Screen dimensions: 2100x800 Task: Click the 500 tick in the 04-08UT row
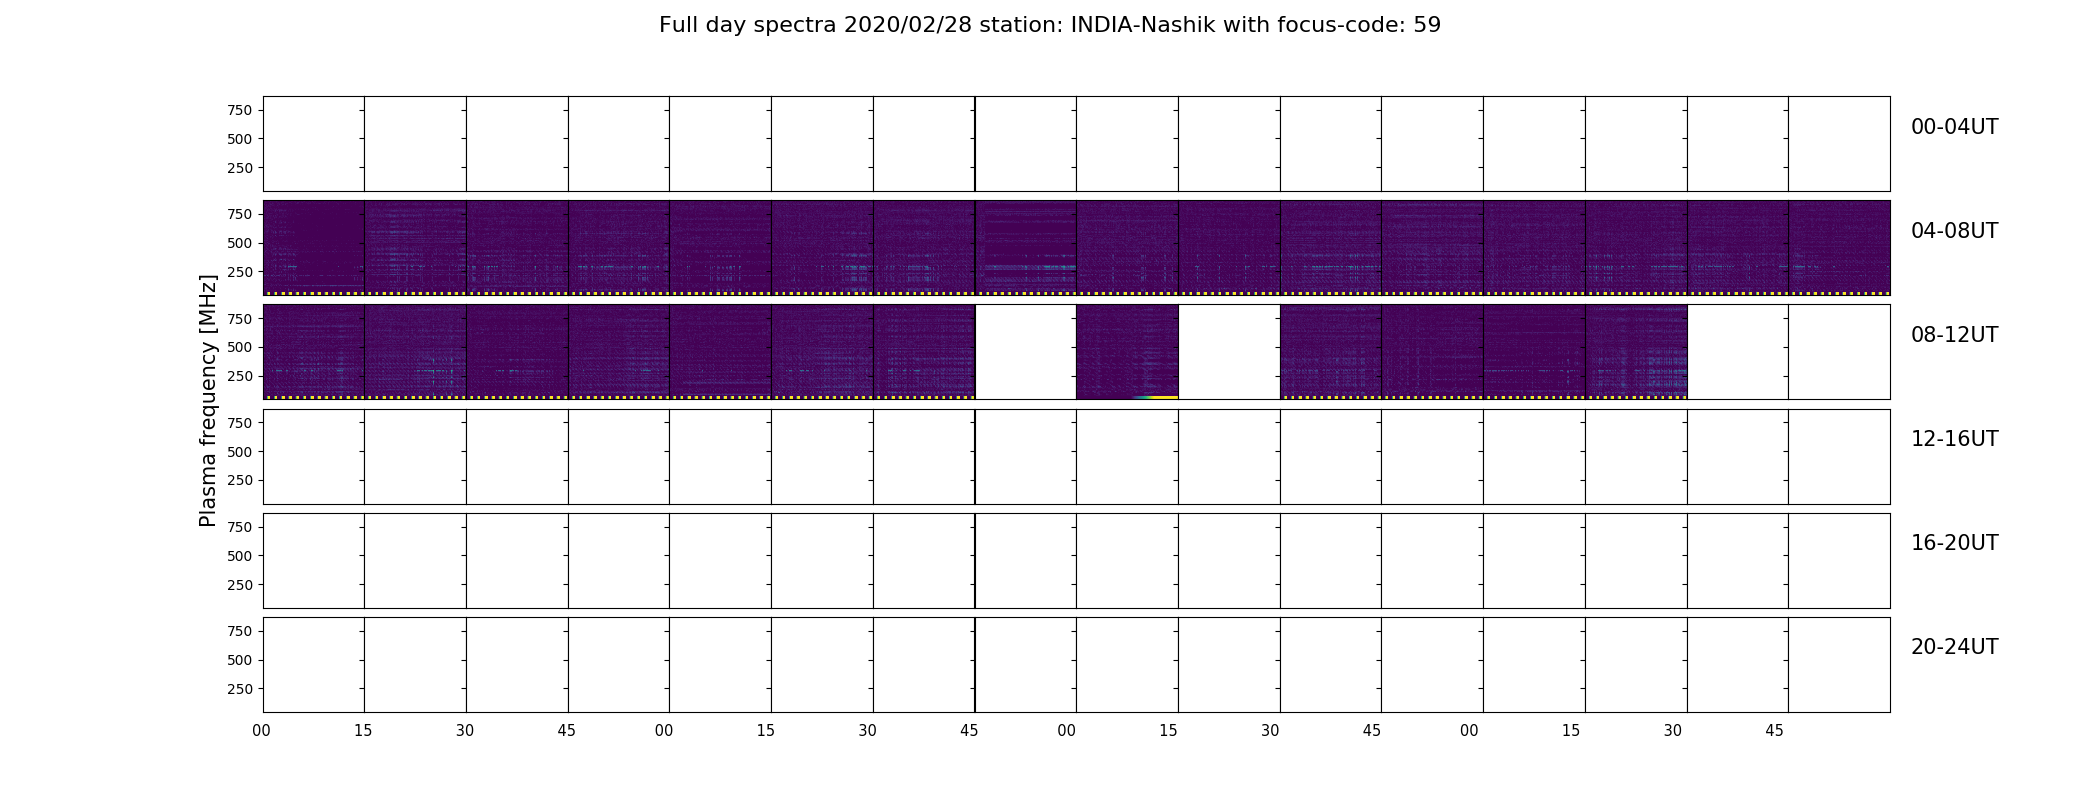[x=240, y=243]
